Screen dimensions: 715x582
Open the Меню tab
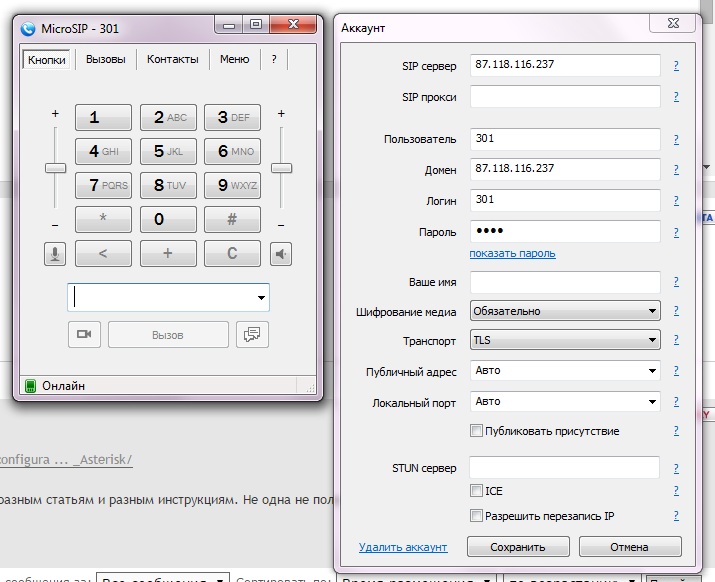[x=234, y=59]
